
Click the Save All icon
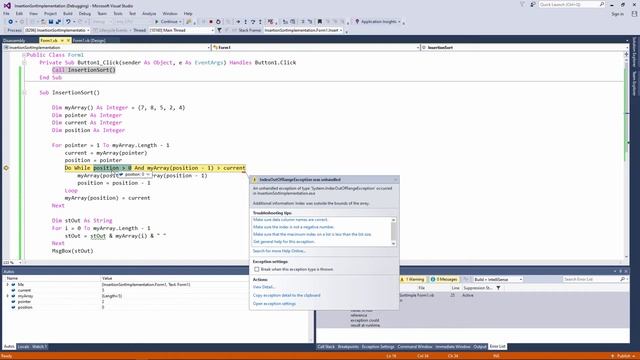point(58,22)
